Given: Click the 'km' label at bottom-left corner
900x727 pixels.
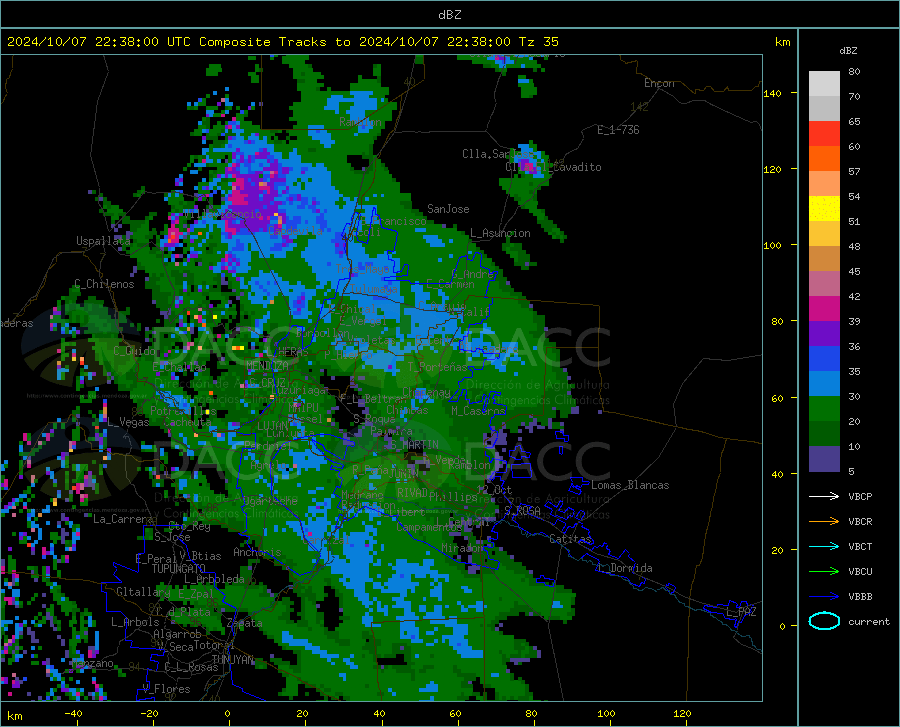Looking at the screenshot, I should tap(14, 716).
